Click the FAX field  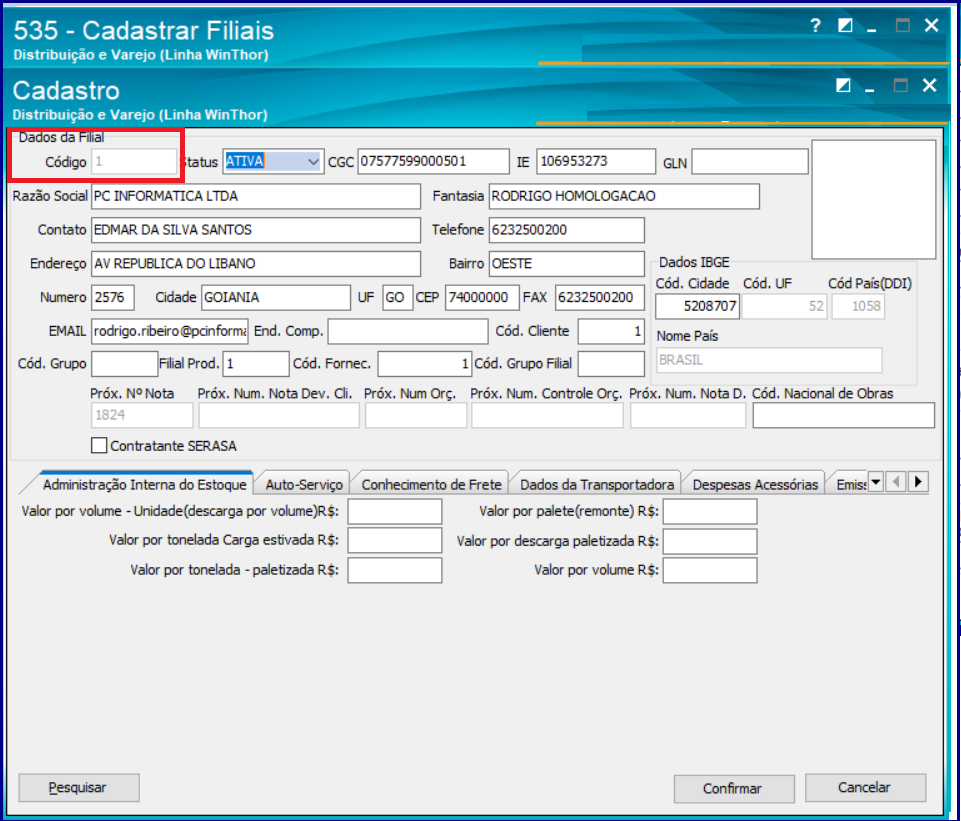(599, 297)
